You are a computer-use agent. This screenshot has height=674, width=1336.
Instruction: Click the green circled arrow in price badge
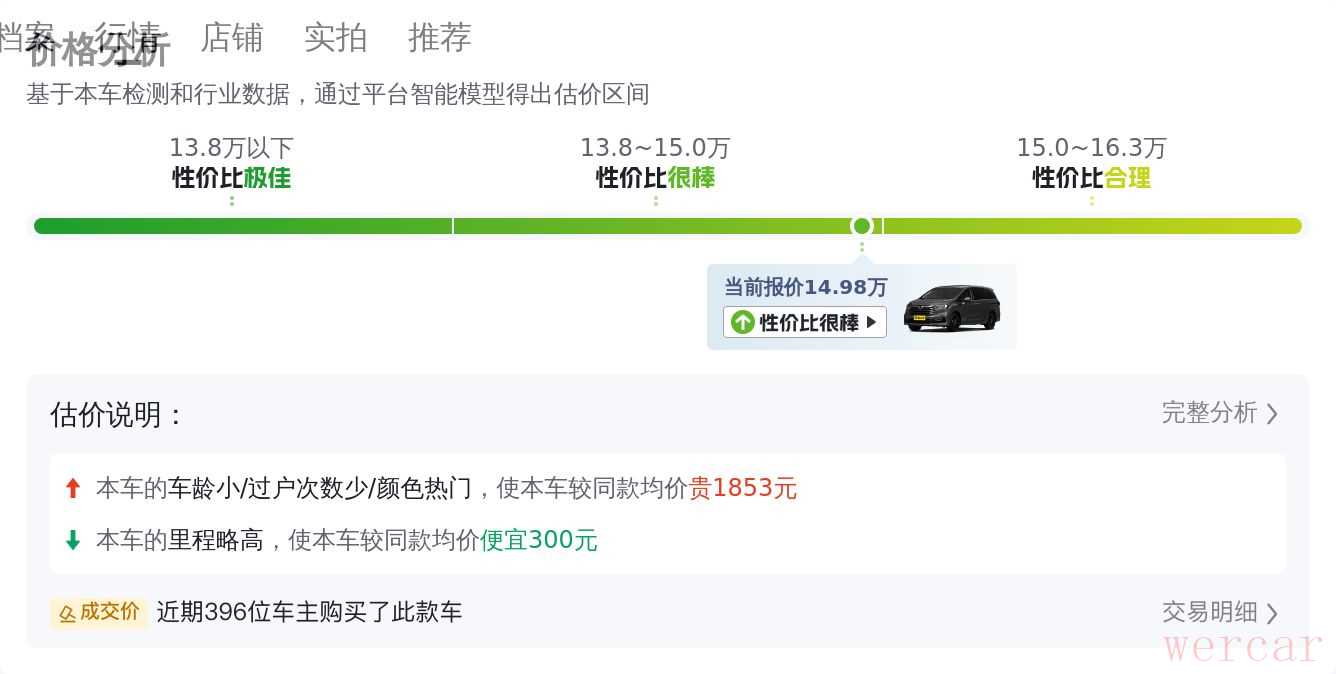[x=742, y=322]
